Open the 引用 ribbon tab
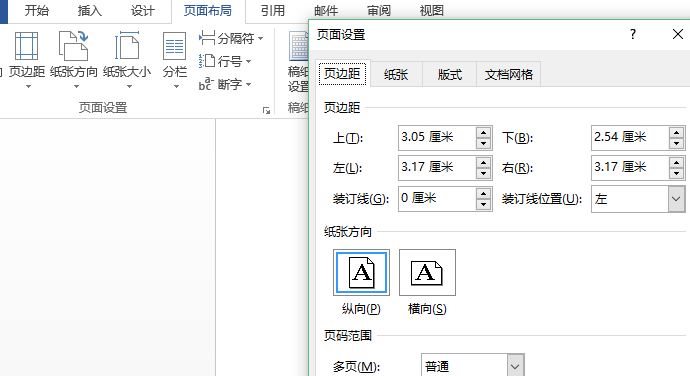Screen dimensions: 690x376 pyautogui.click(x=273, y=11)
